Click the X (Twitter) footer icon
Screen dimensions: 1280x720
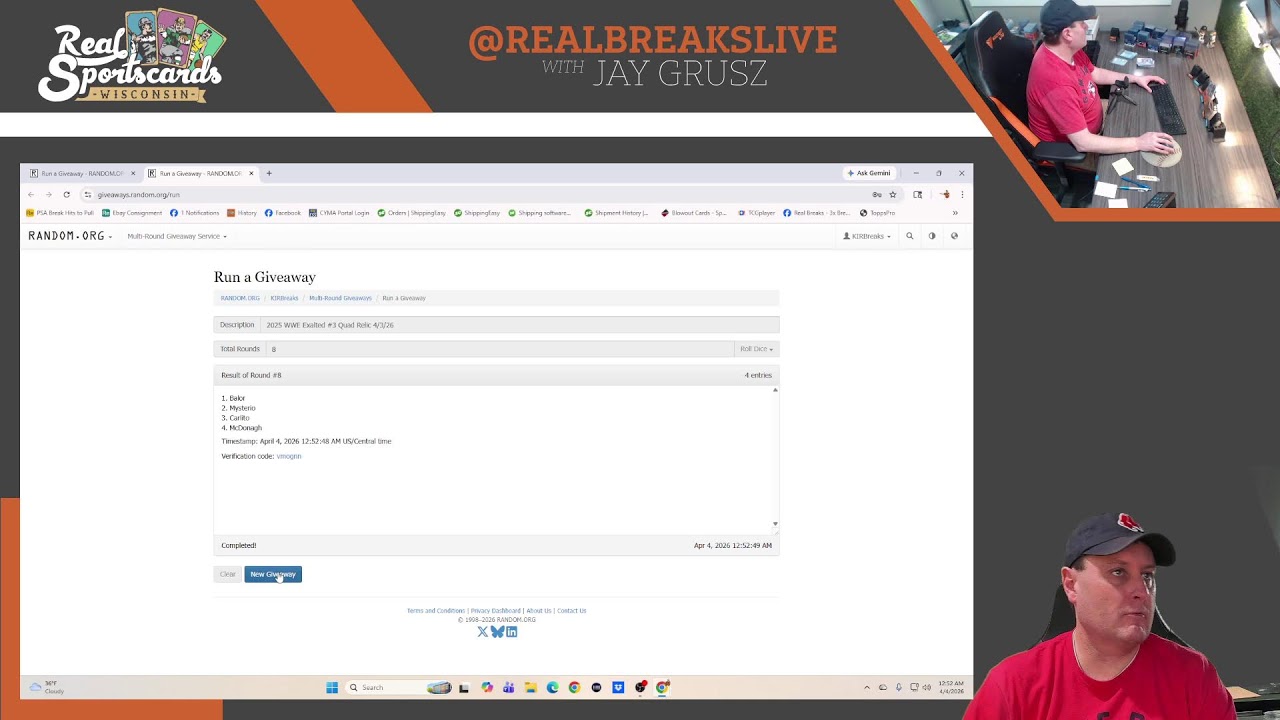click(483, 632)
